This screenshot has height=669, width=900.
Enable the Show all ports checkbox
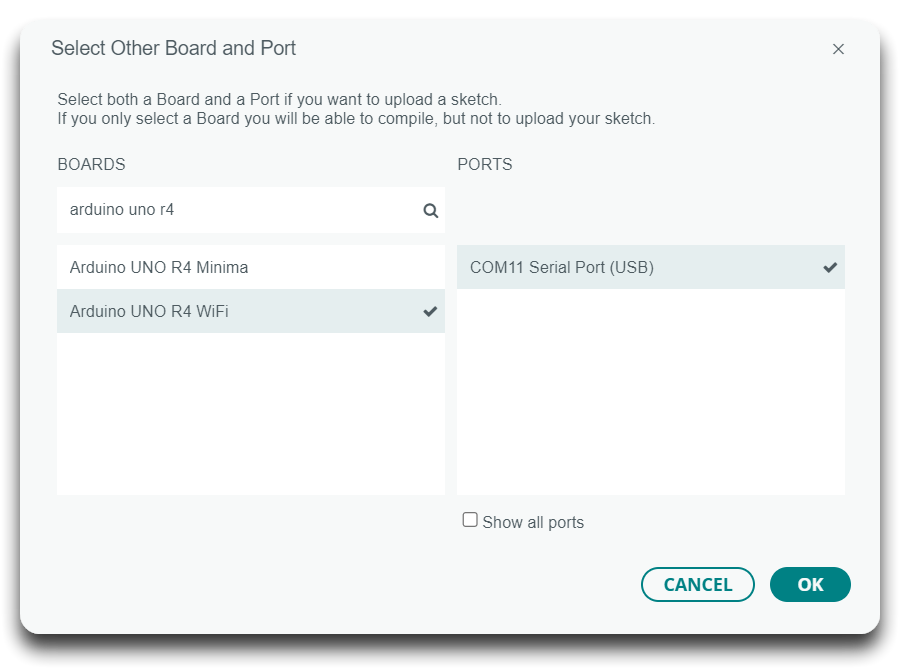click(x=470, y=520)
